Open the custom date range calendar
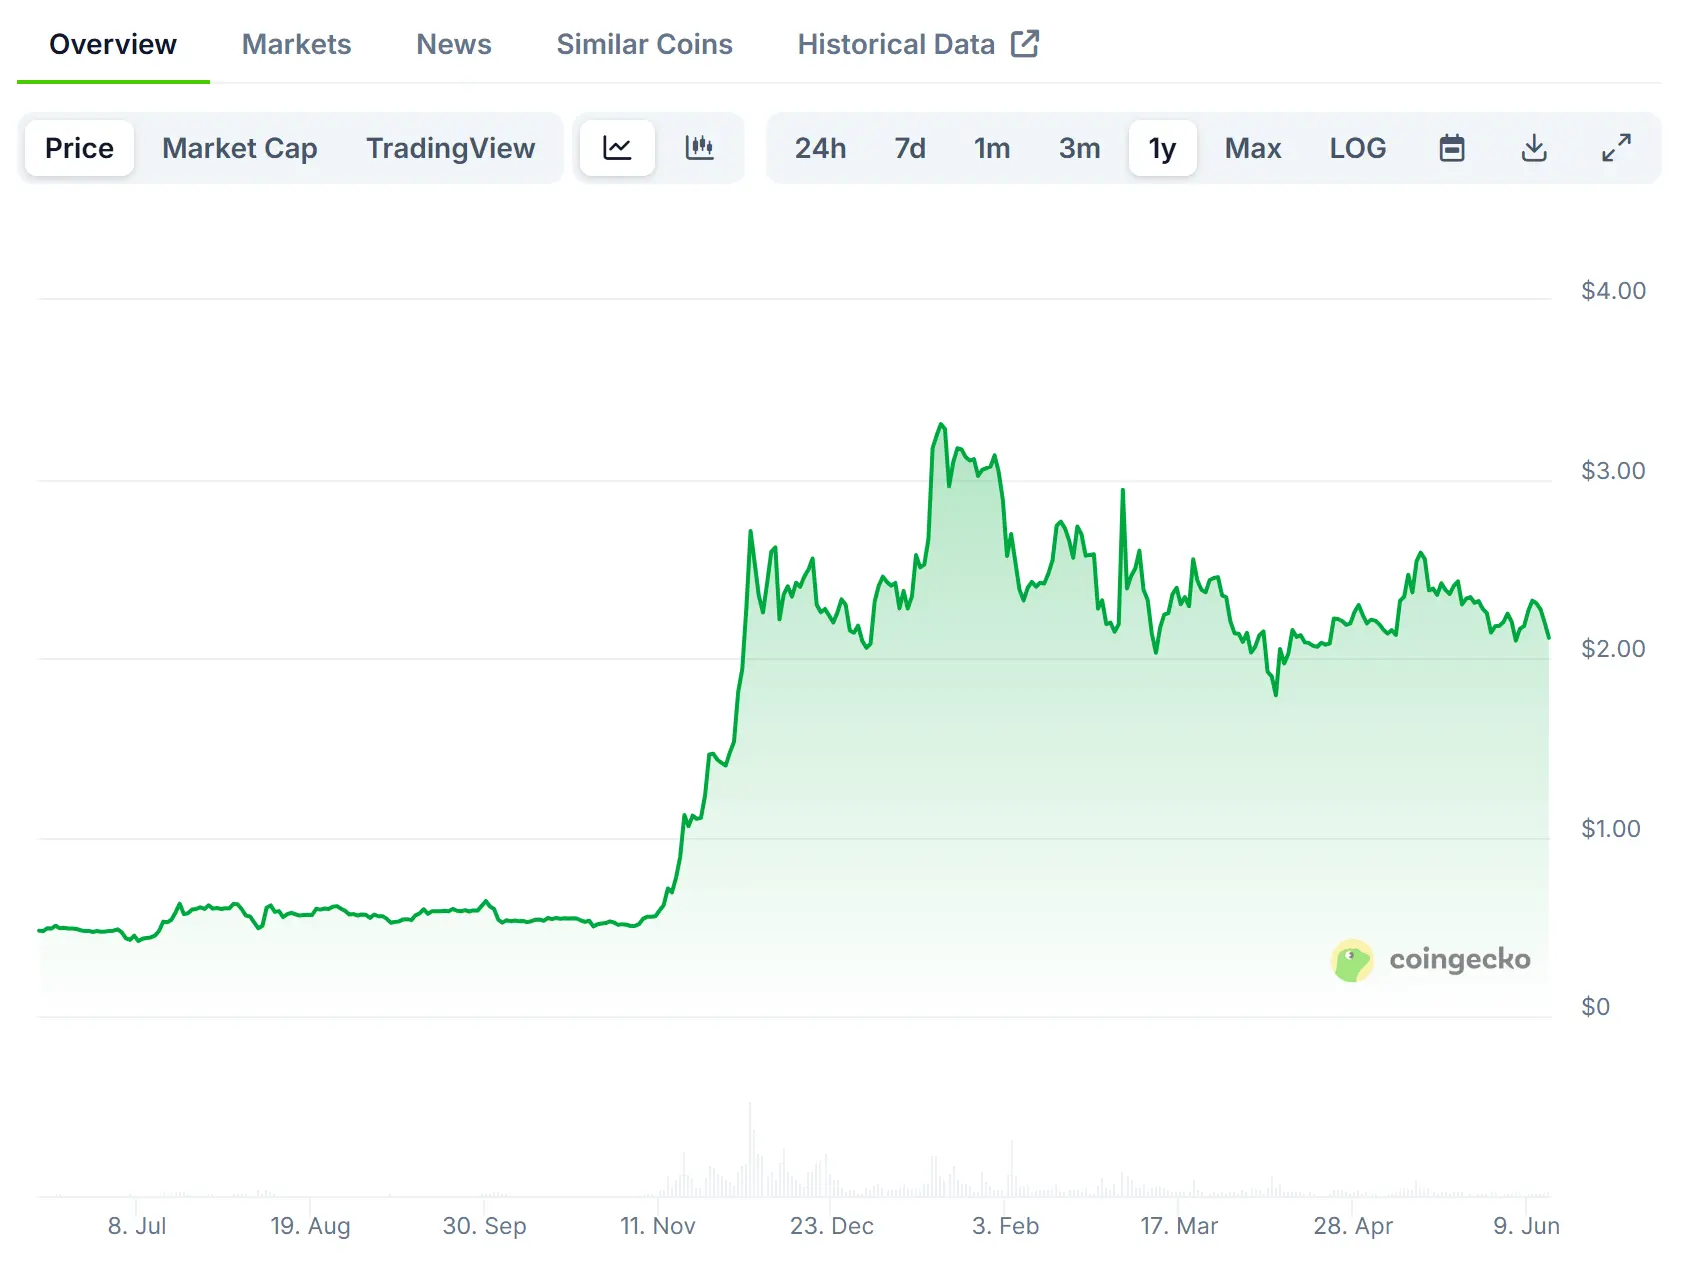The image size is (1692, 1277). pos(1453,148)
